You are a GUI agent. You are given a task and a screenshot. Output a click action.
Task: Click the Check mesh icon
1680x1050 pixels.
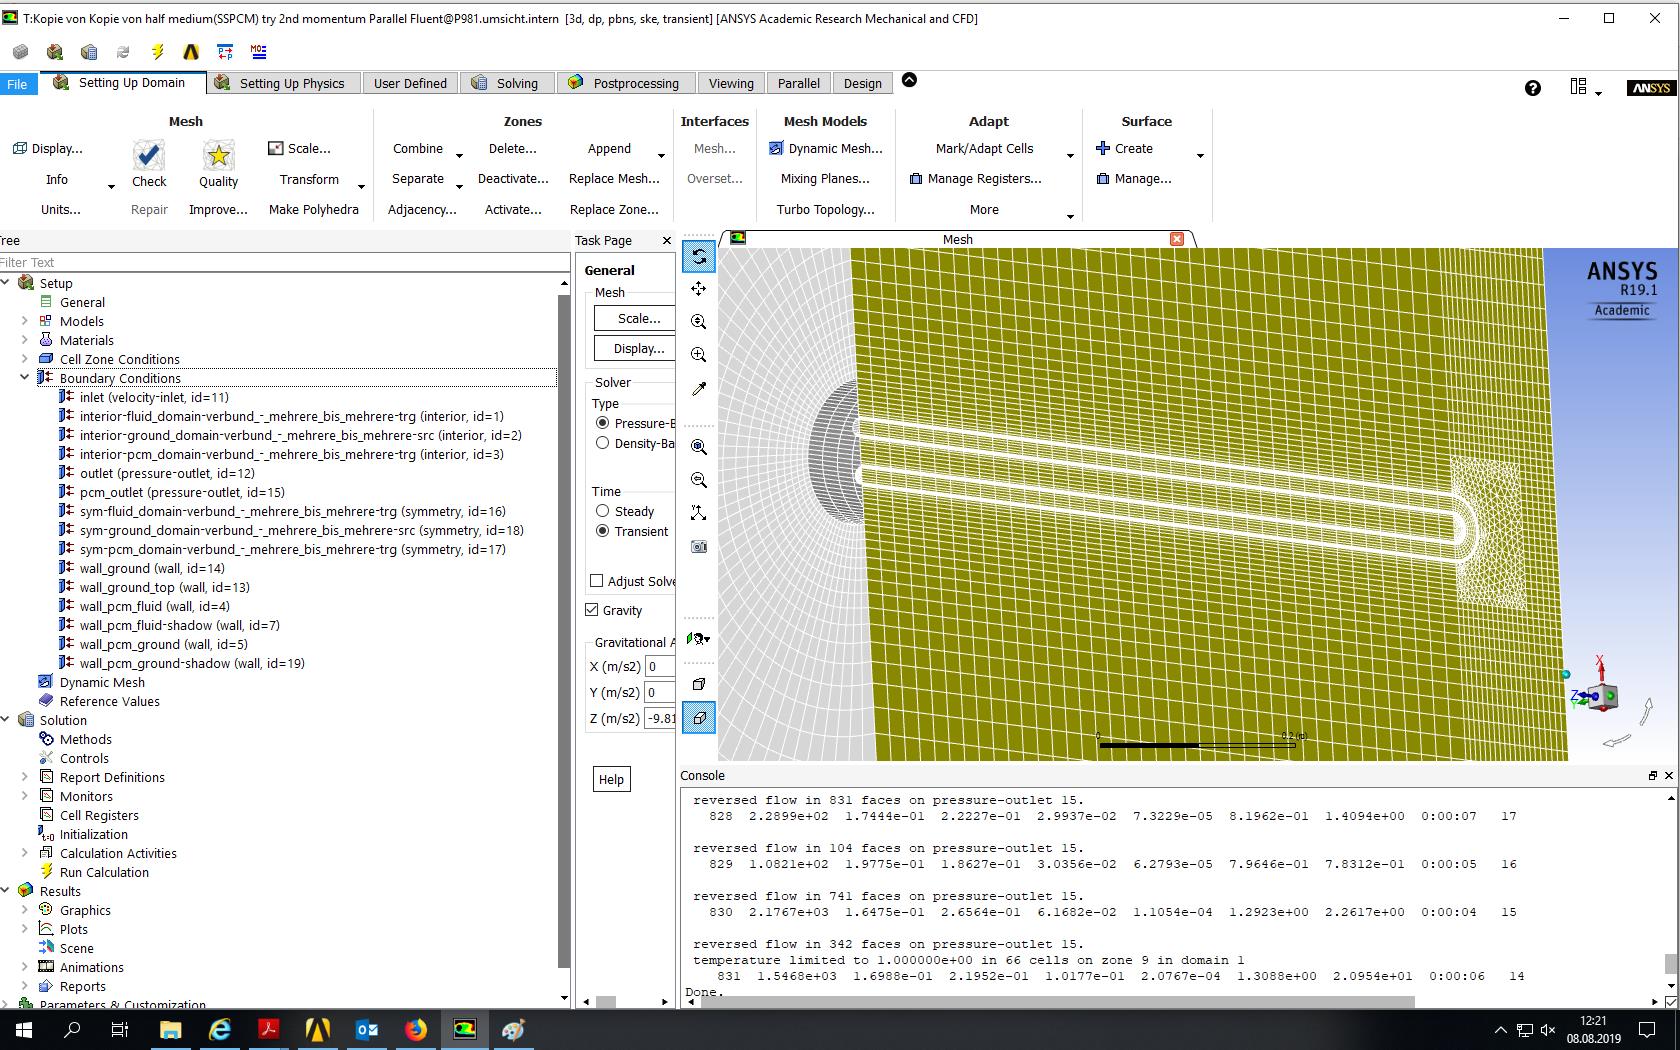point(148,156)
